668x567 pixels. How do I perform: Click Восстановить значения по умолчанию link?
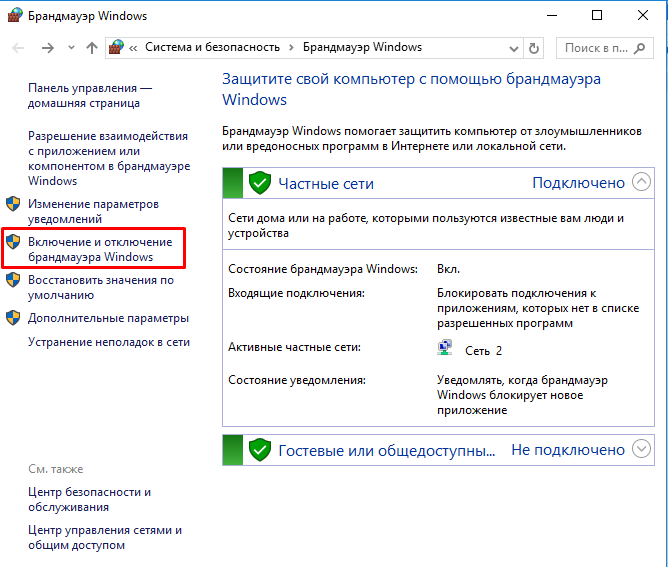[100, 287]
